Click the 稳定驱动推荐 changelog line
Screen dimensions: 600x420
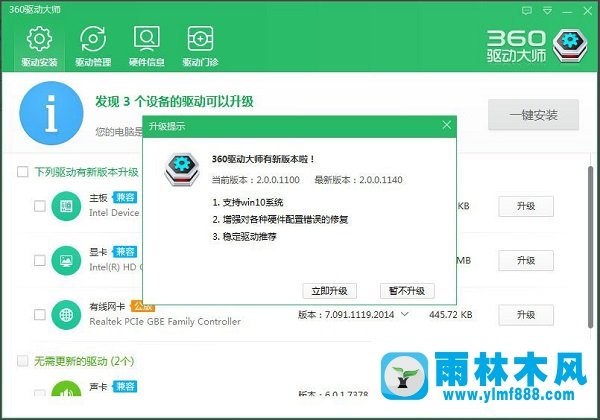(245, 237)
